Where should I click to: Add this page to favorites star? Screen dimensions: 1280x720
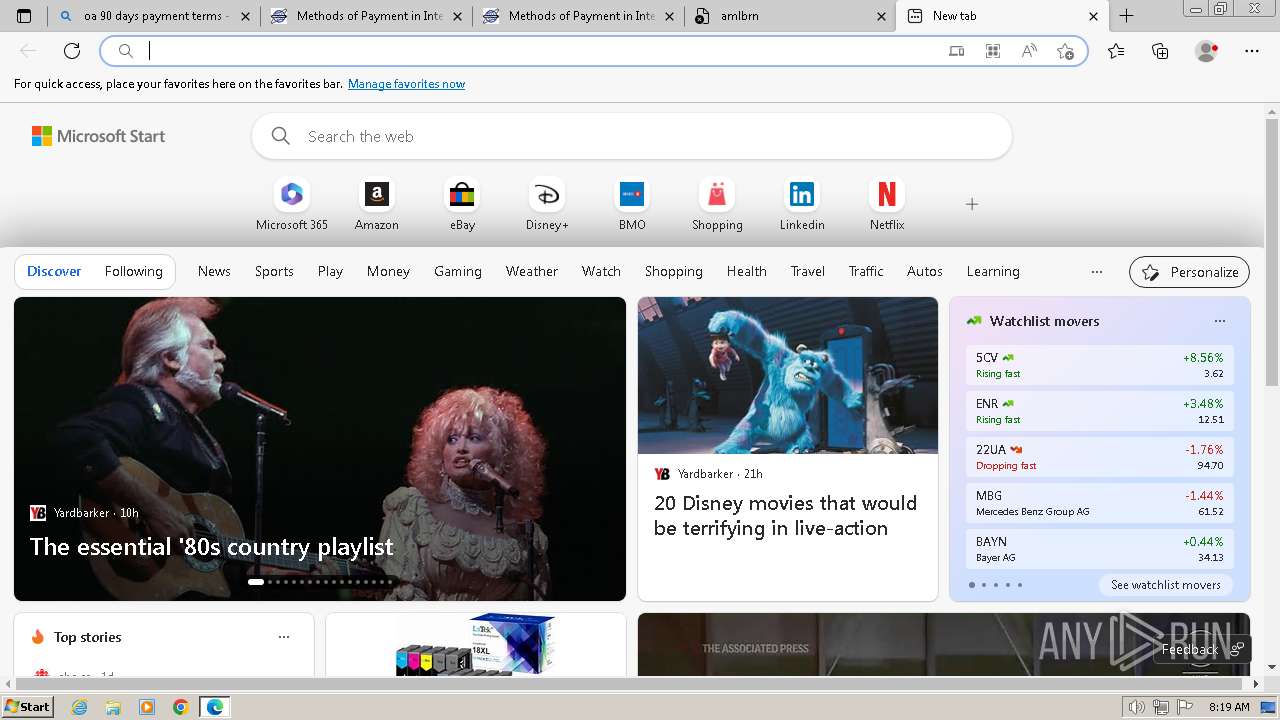(x=1066, y=51)
